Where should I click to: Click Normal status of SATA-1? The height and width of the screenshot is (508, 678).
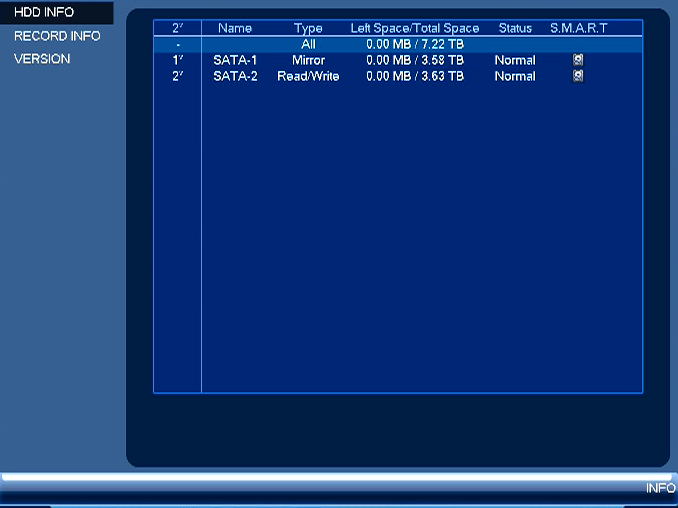(x=515, y=60)
